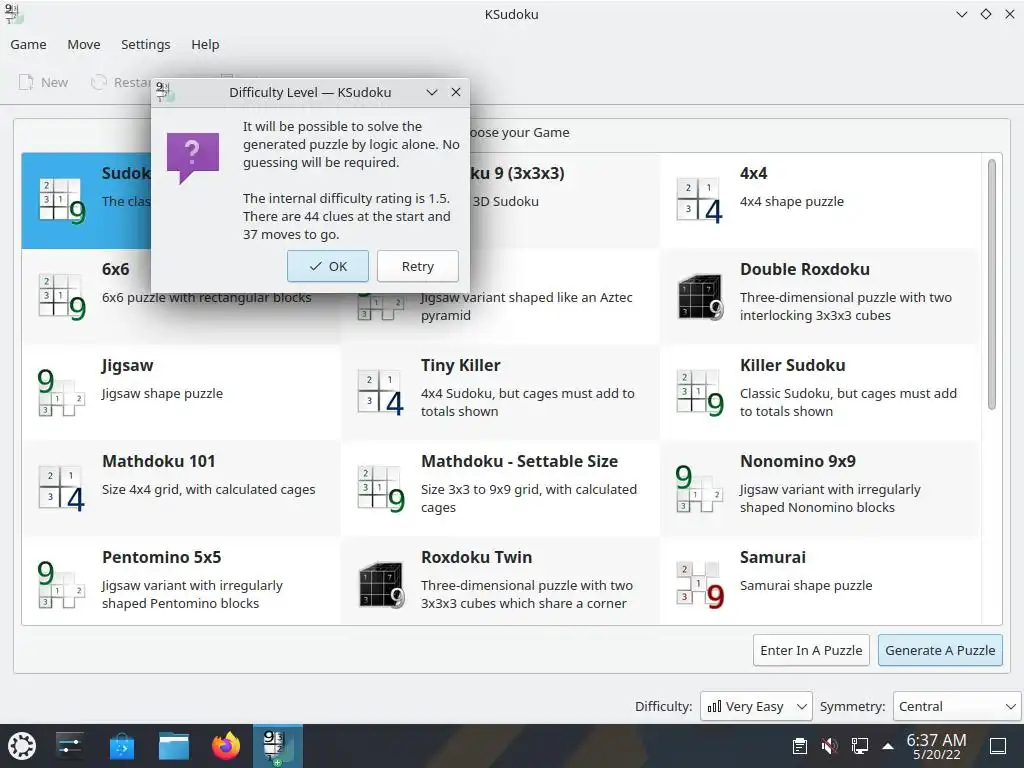Select the Double Roxdoku title text
Viewport: 1024px width, 768px height.
tap(805, 269)
